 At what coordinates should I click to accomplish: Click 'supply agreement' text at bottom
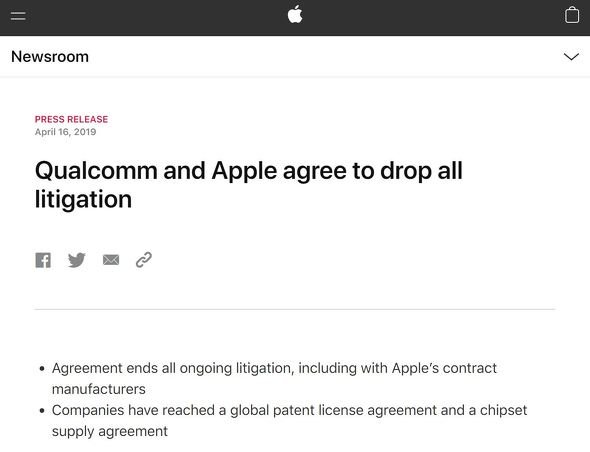pos(109,431)
